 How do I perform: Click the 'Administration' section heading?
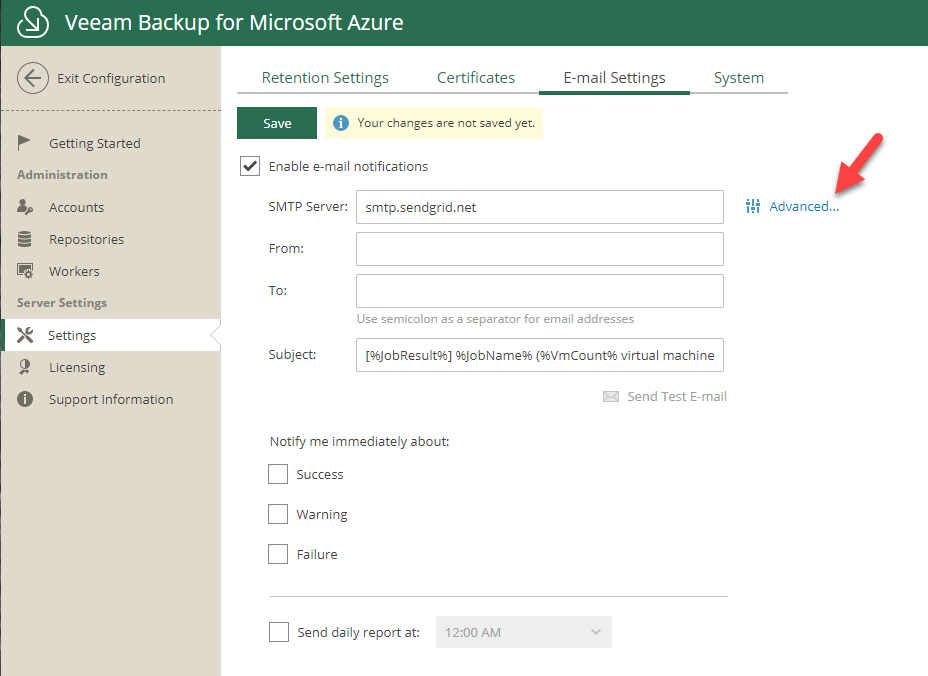tap(62, 175)
